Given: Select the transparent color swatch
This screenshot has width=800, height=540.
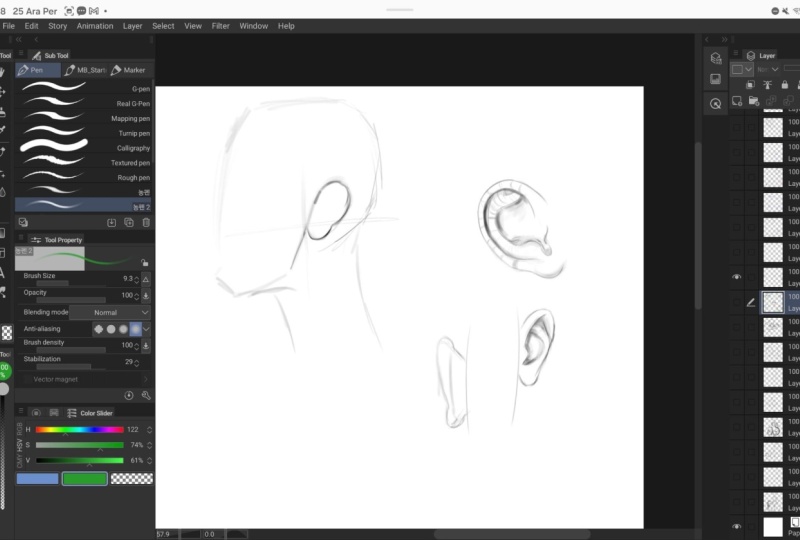Looking at the screenshot, I should [x=132, y=478].
